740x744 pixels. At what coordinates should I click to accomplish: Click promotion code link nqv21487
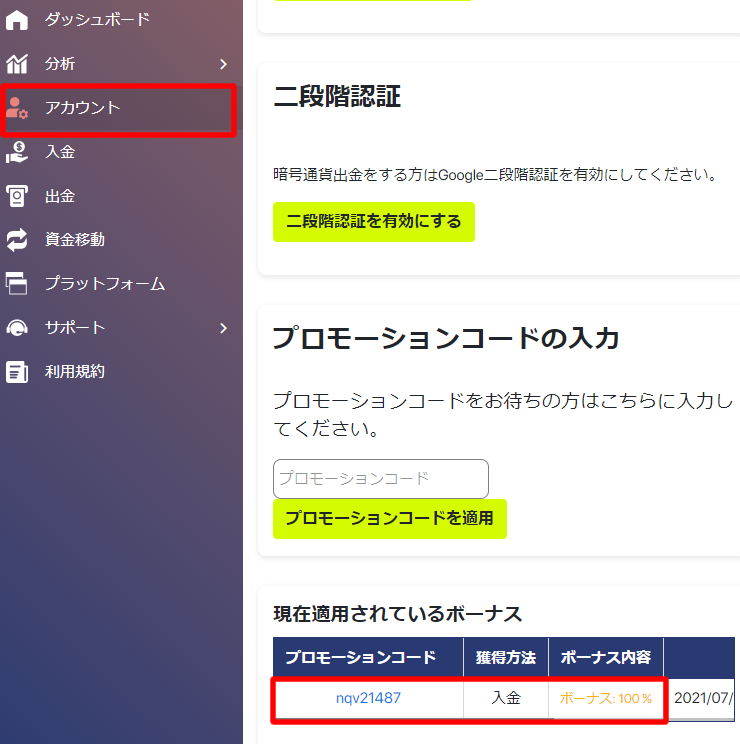point(368,698)
